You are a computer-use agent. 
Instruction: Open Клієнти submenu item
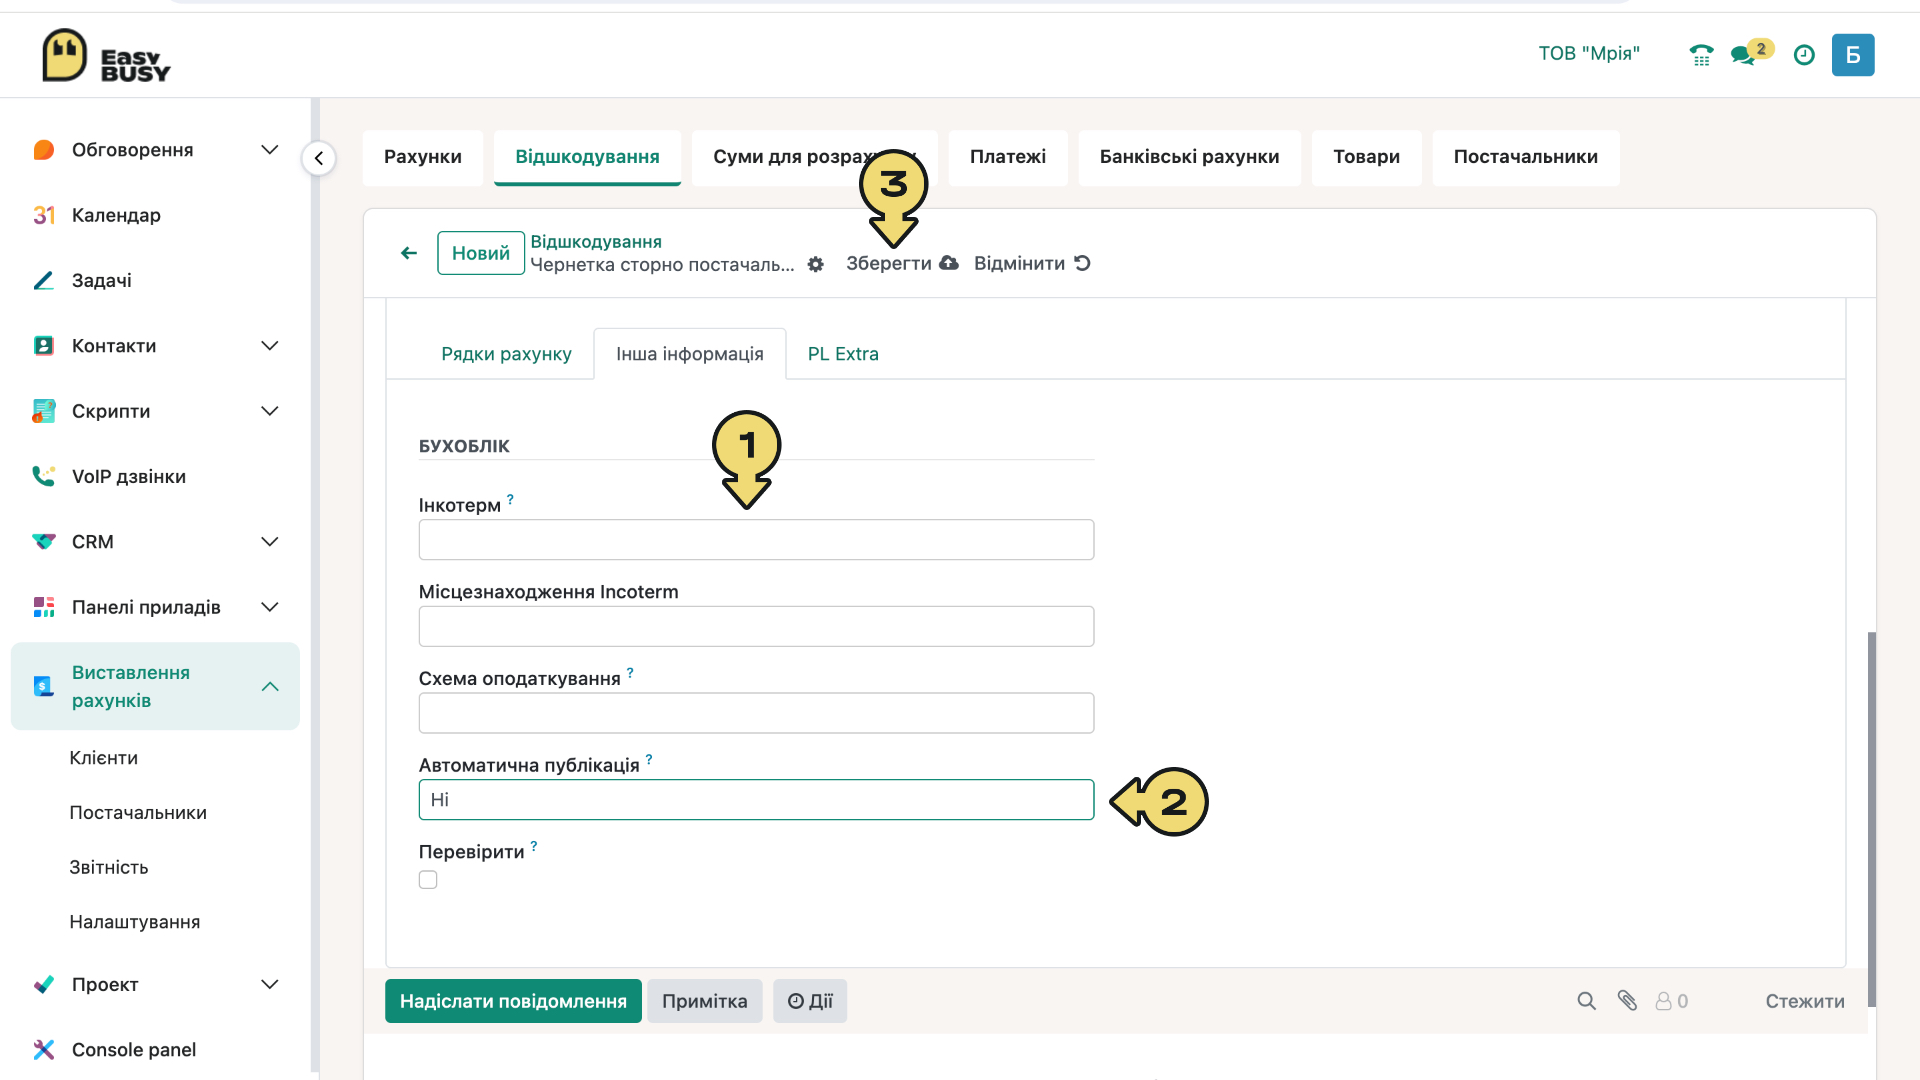point(104,758)
